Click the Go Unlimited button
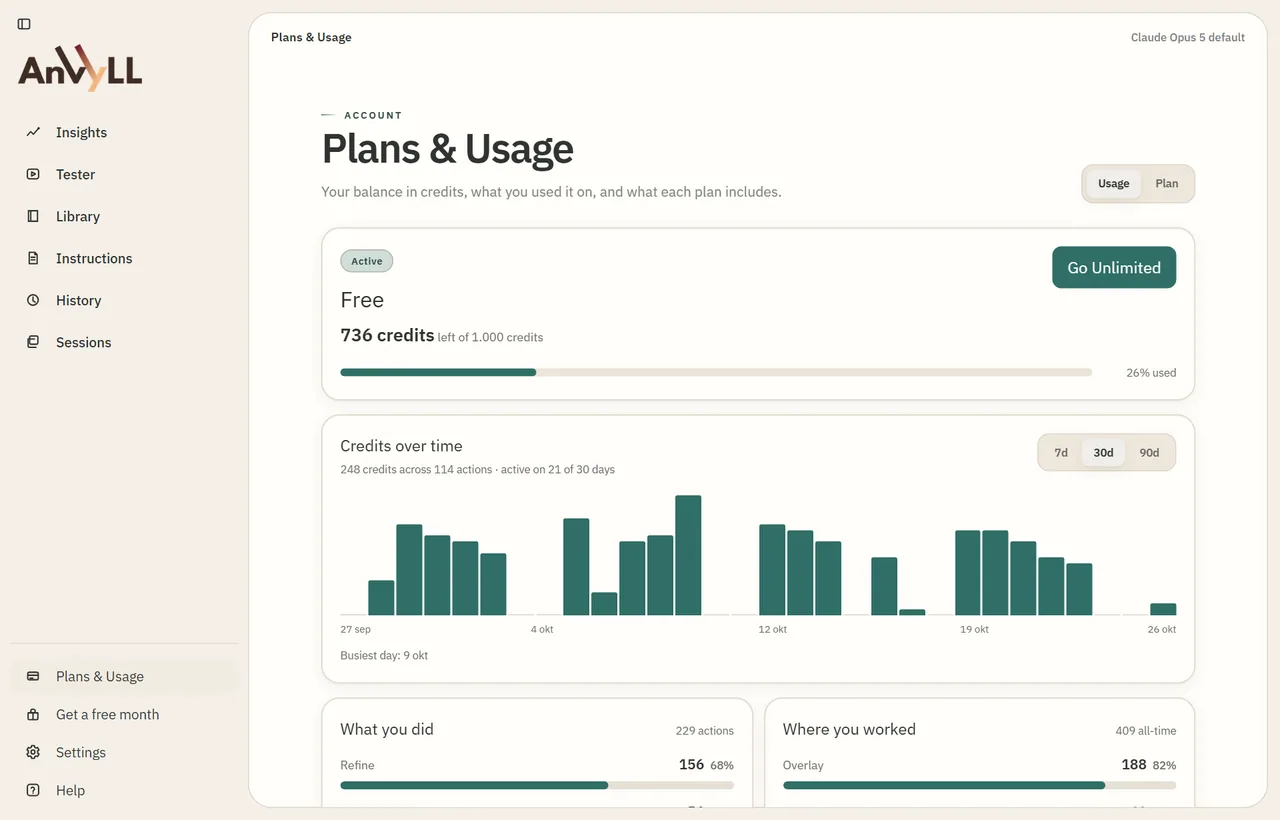 [x=1114, y=268]
